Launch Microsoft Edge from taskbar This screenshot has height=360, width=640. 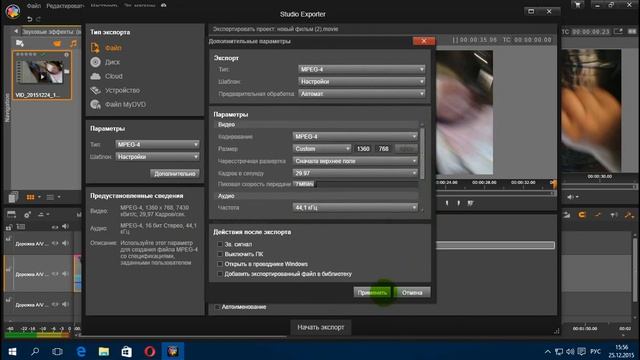tap(81, 351)
